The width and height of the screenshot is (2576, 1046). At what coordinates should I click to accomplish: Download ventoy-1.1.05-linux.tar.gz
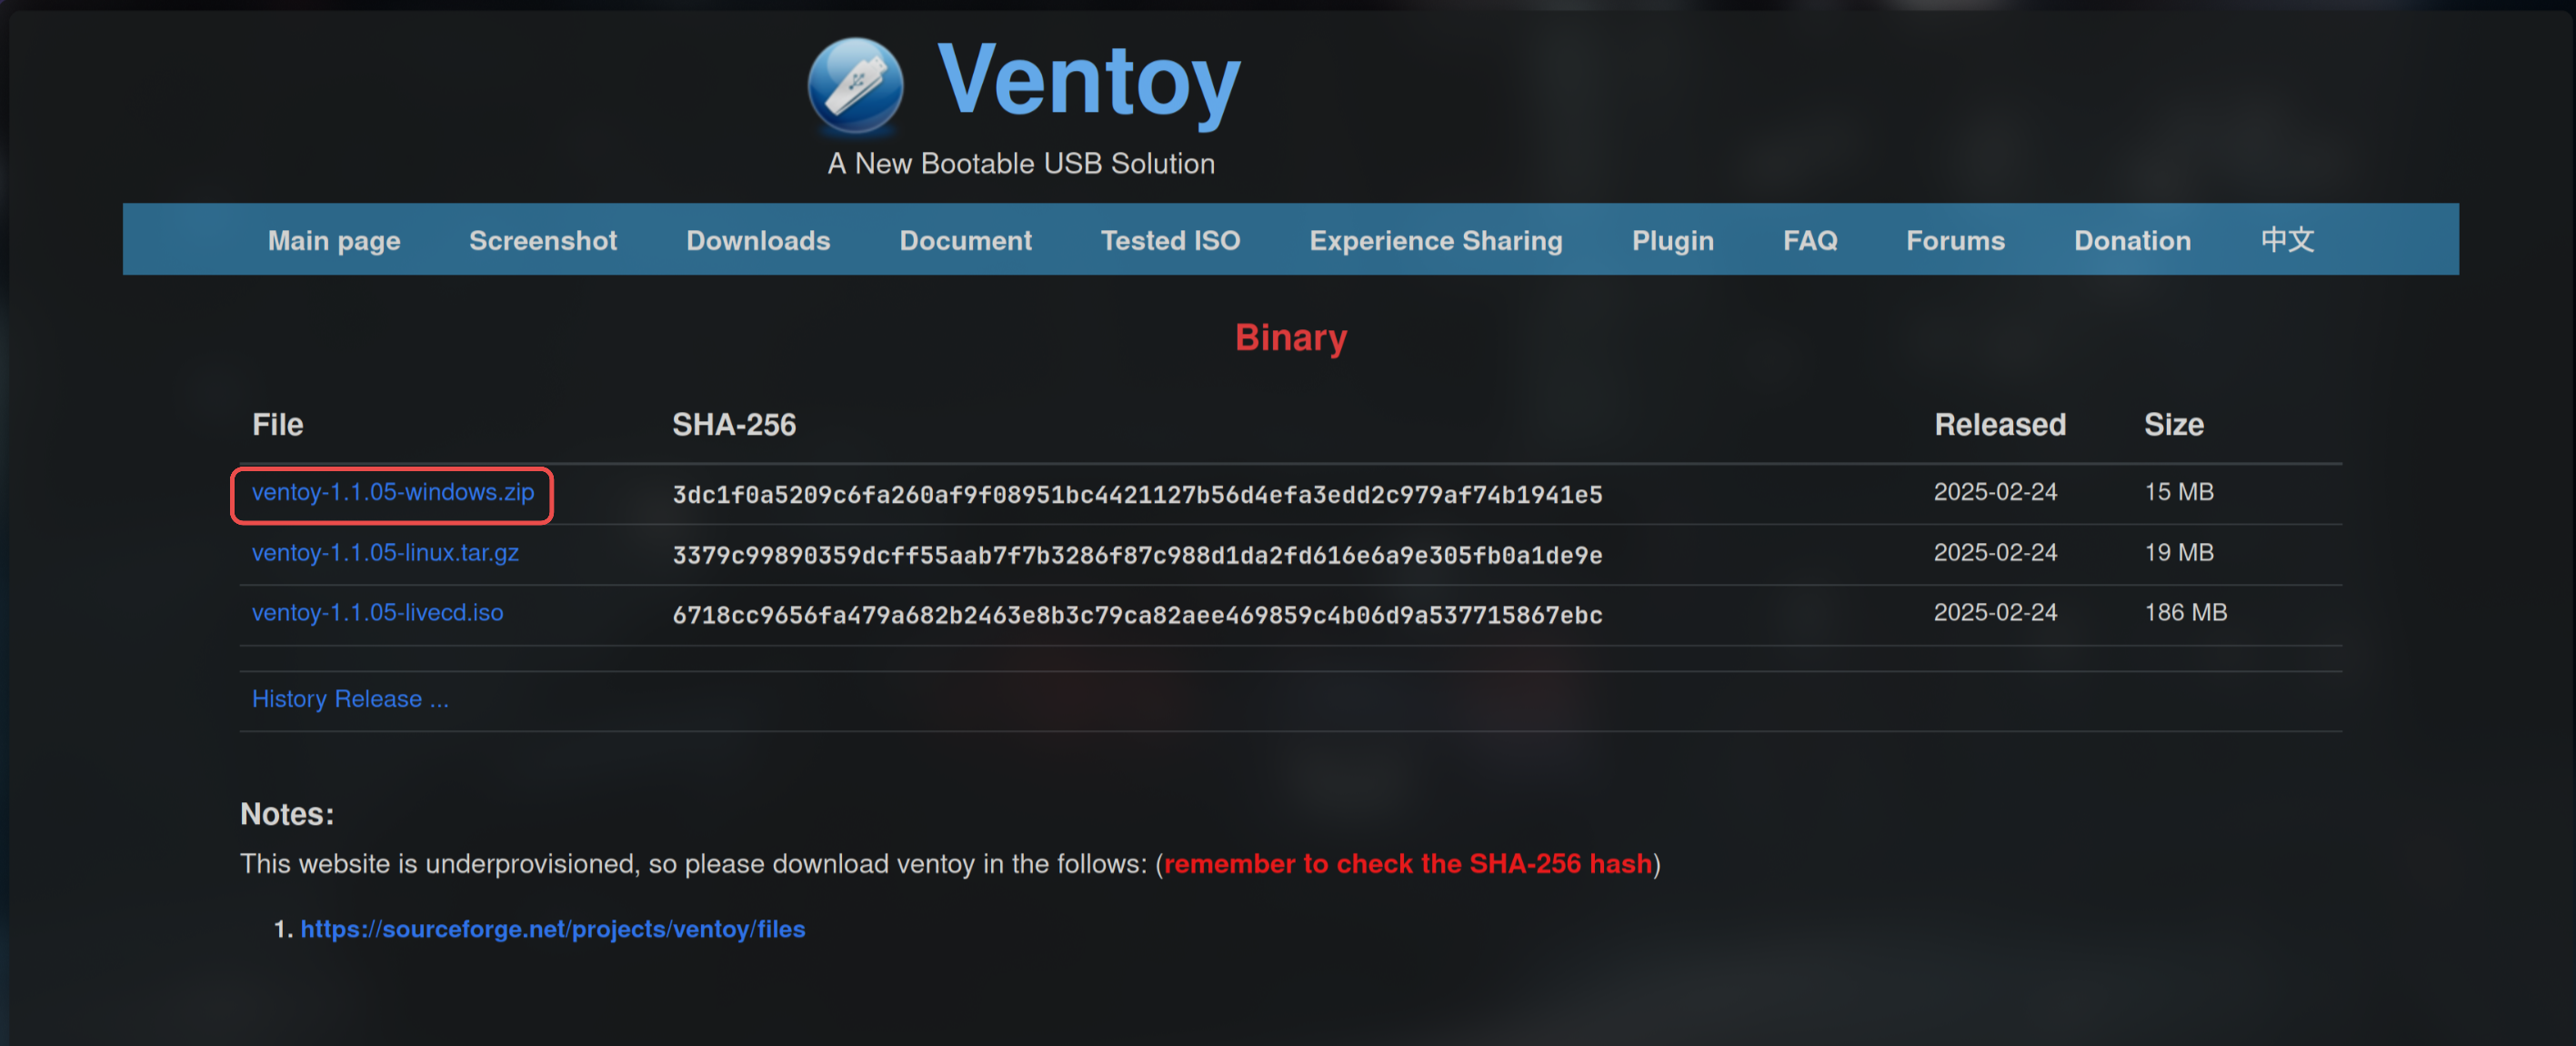coord(385,552)
